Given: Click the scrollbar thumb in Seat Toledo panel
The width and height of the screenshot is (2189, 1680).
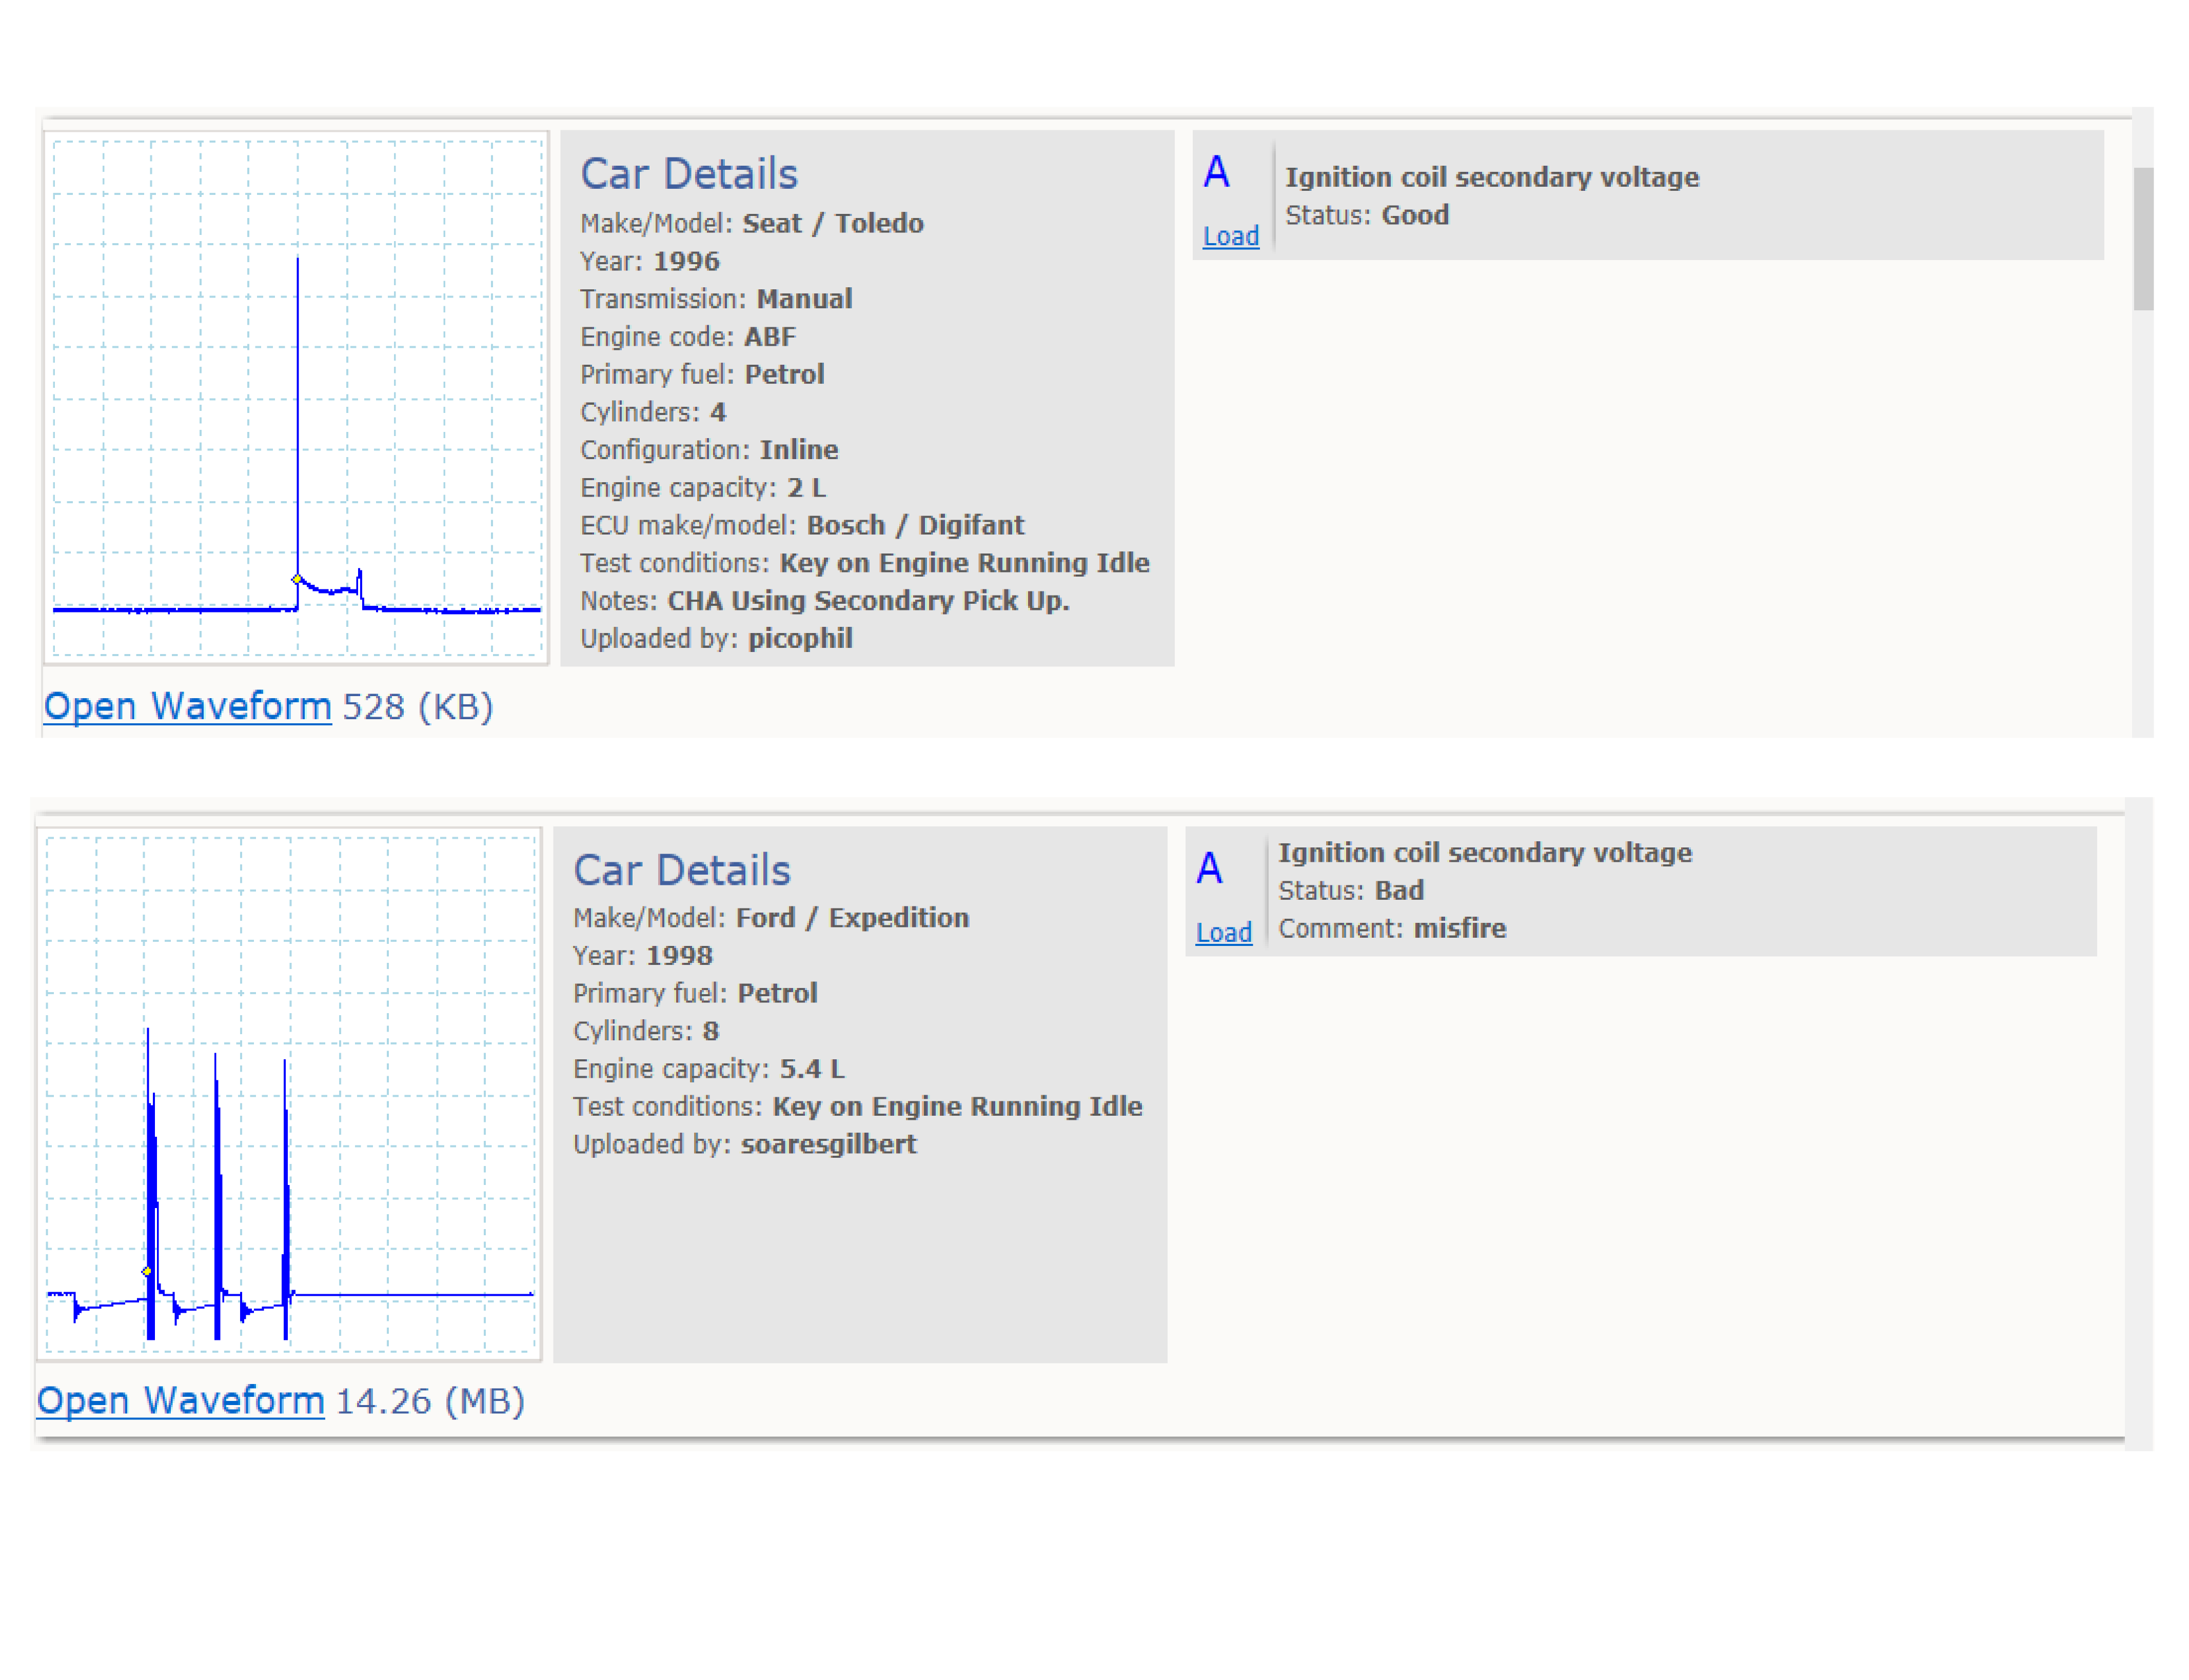Looking at the screenshot, I should click(2143, 238).
